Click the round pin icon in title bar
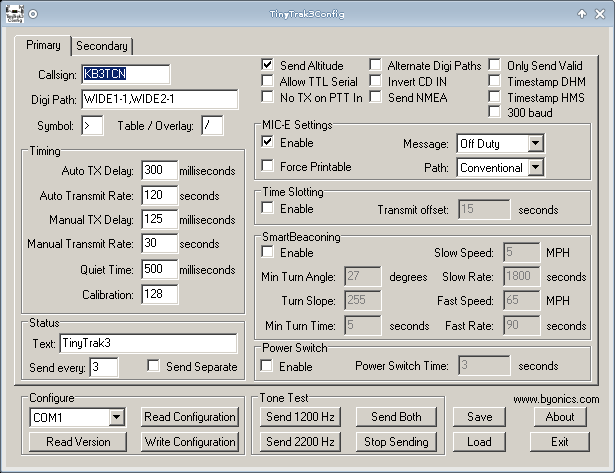 33,14
